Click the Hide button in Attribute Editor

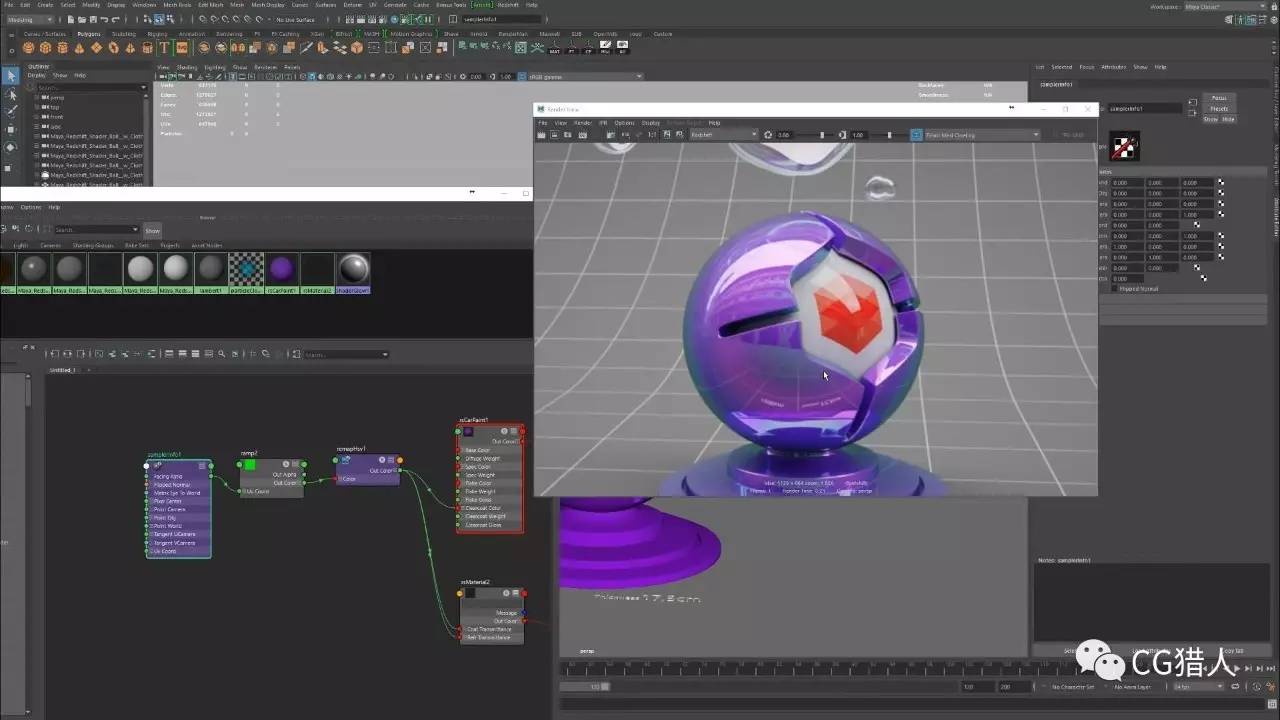point(1228,119)
